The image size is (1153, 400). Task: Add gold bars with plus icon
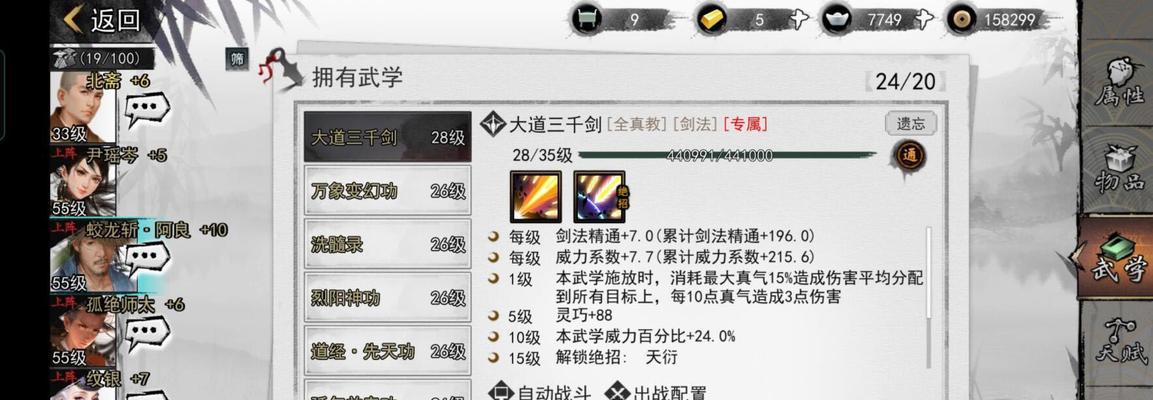click(799, 20)
